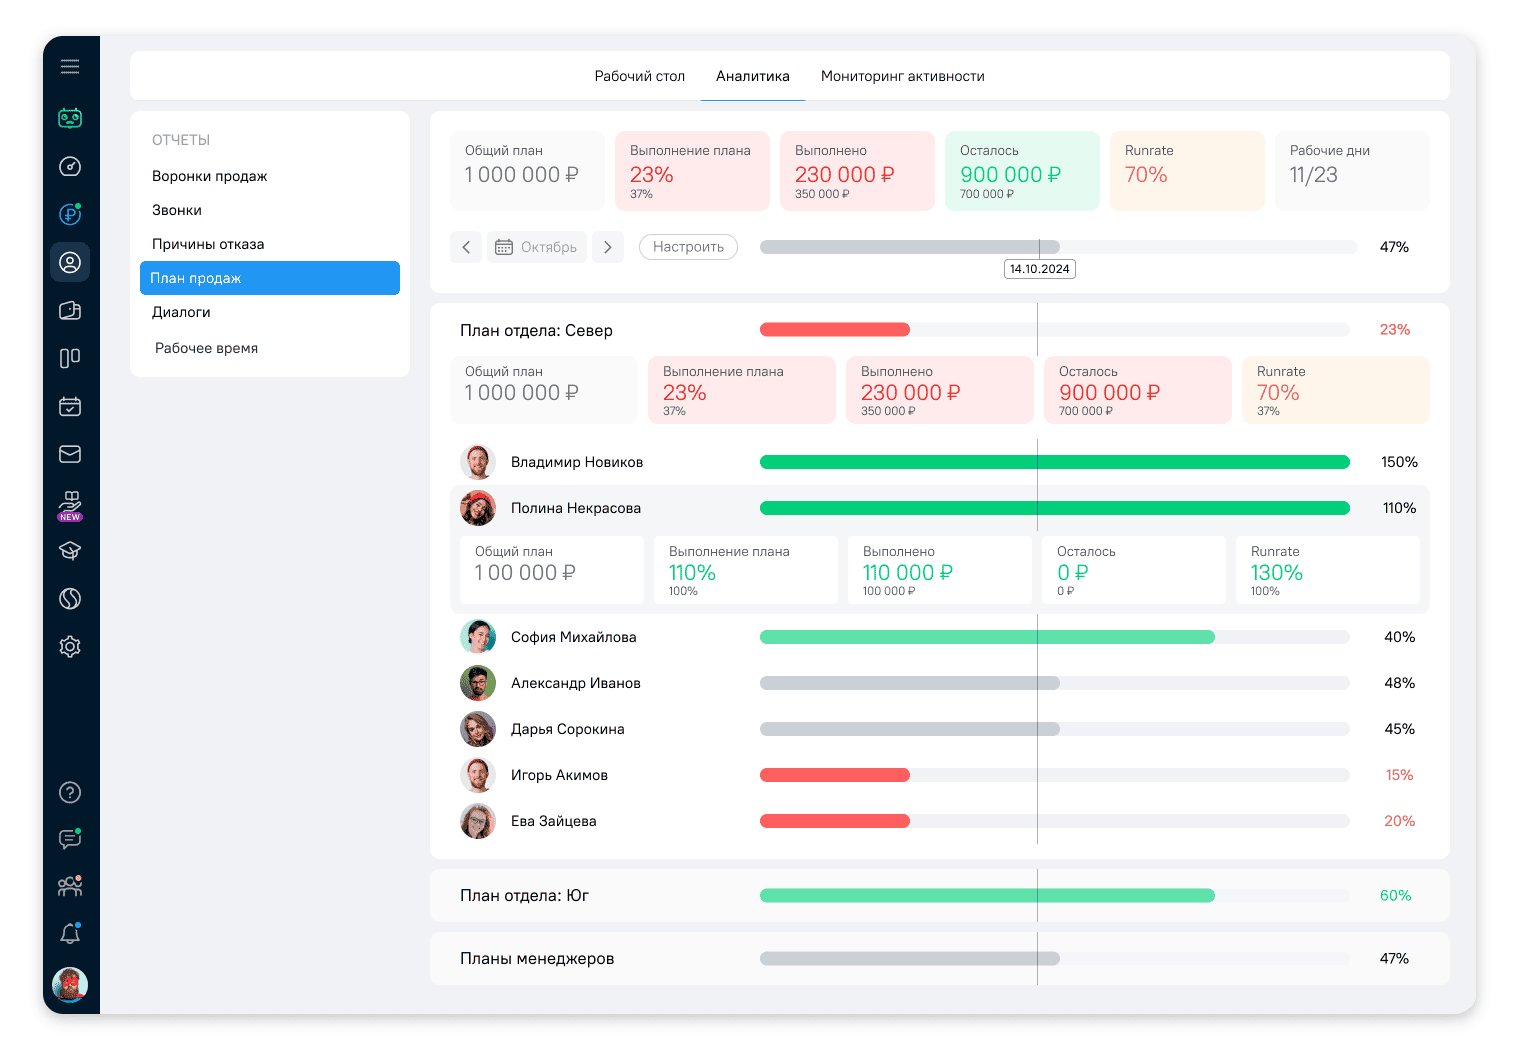Open the calendar tasks icon in sidebar
The width and height of the screenshot is (1526, 1056).
(x=70, y=406)
